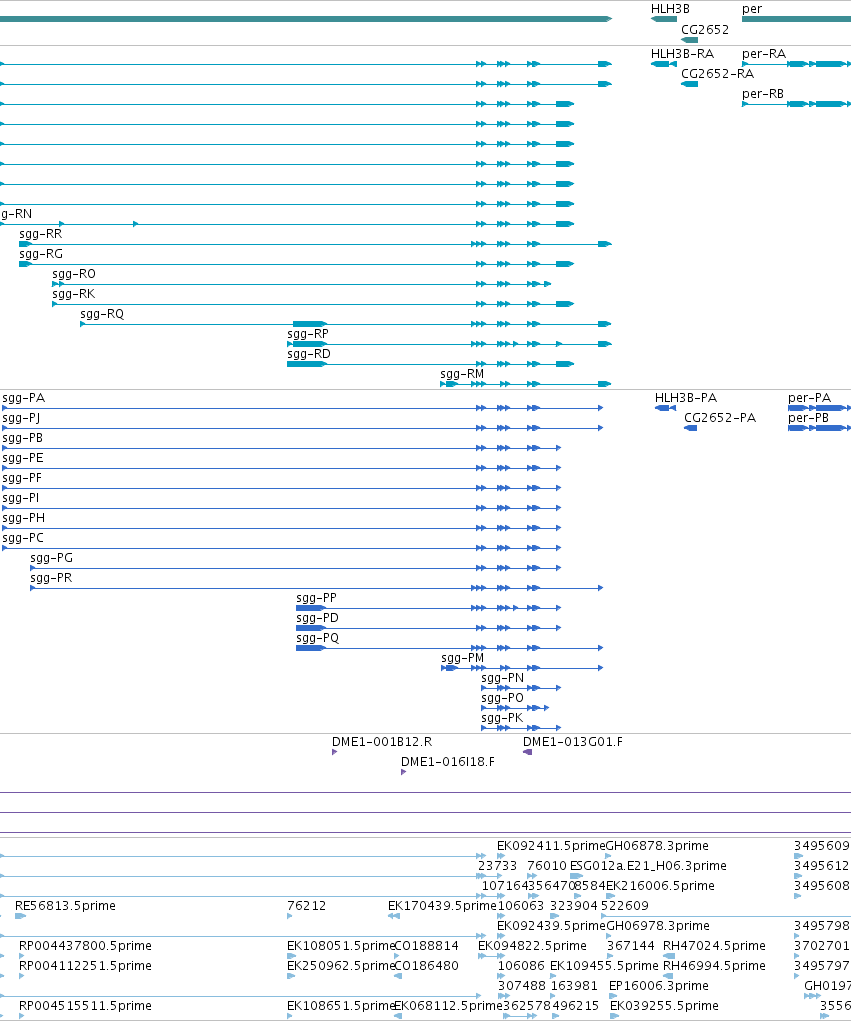Select the EK068112.5prime EST

398,1016
